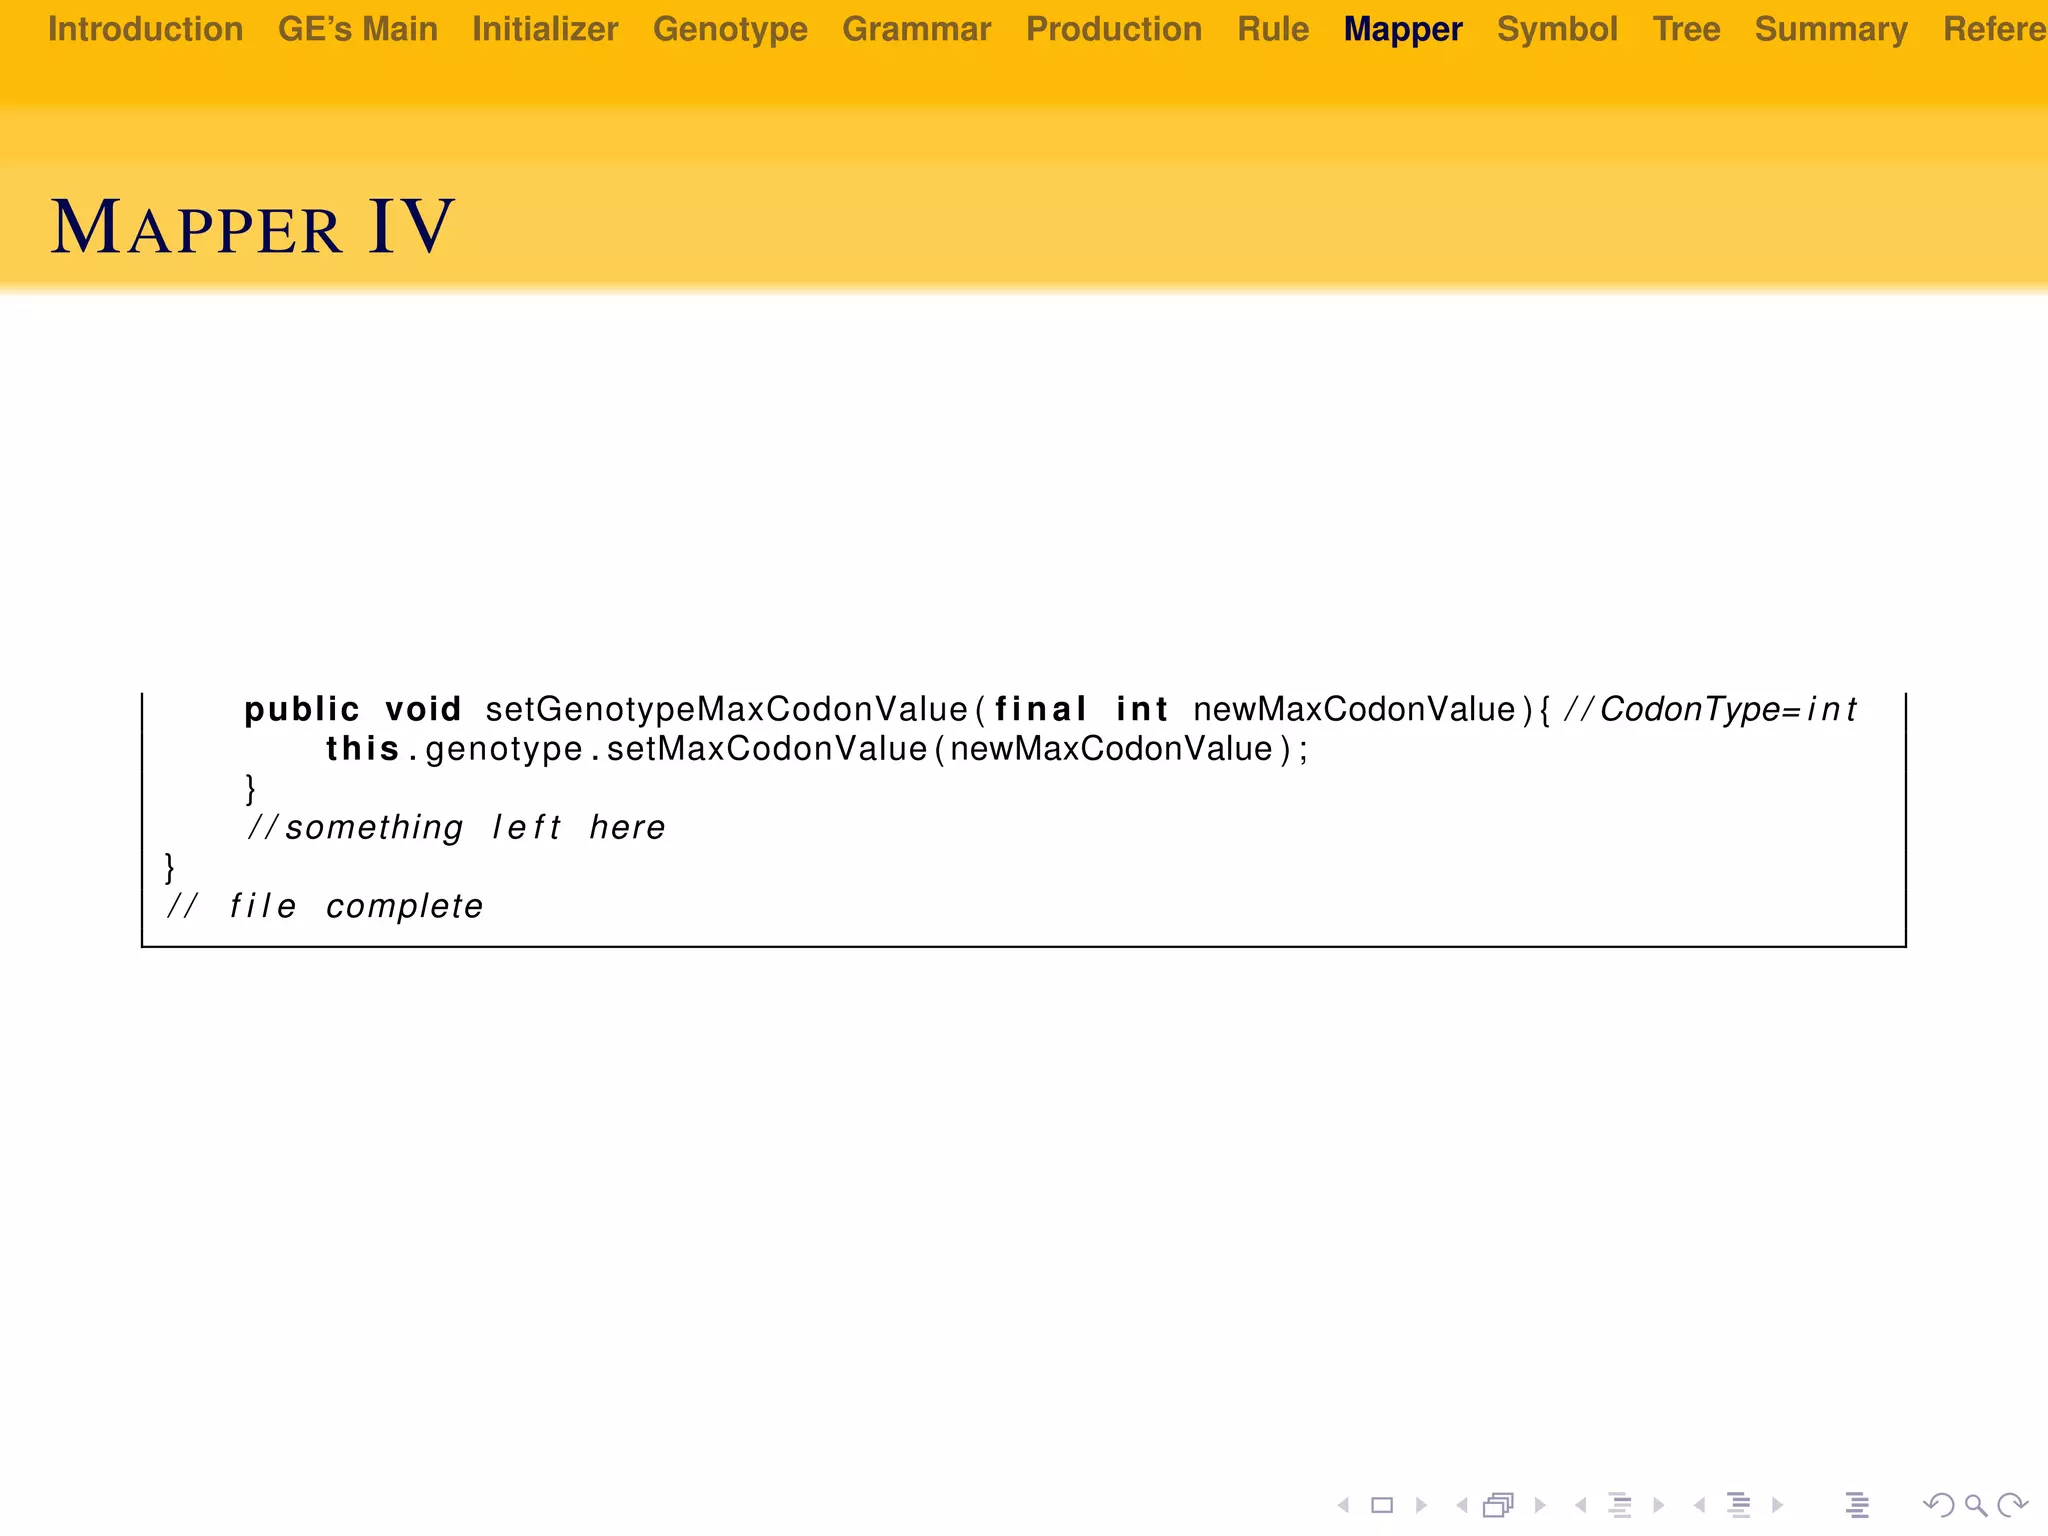The image size is (2048, 1536).
Task: Click the slide rectangle navigation icon
Action: pos(1382,1505)
